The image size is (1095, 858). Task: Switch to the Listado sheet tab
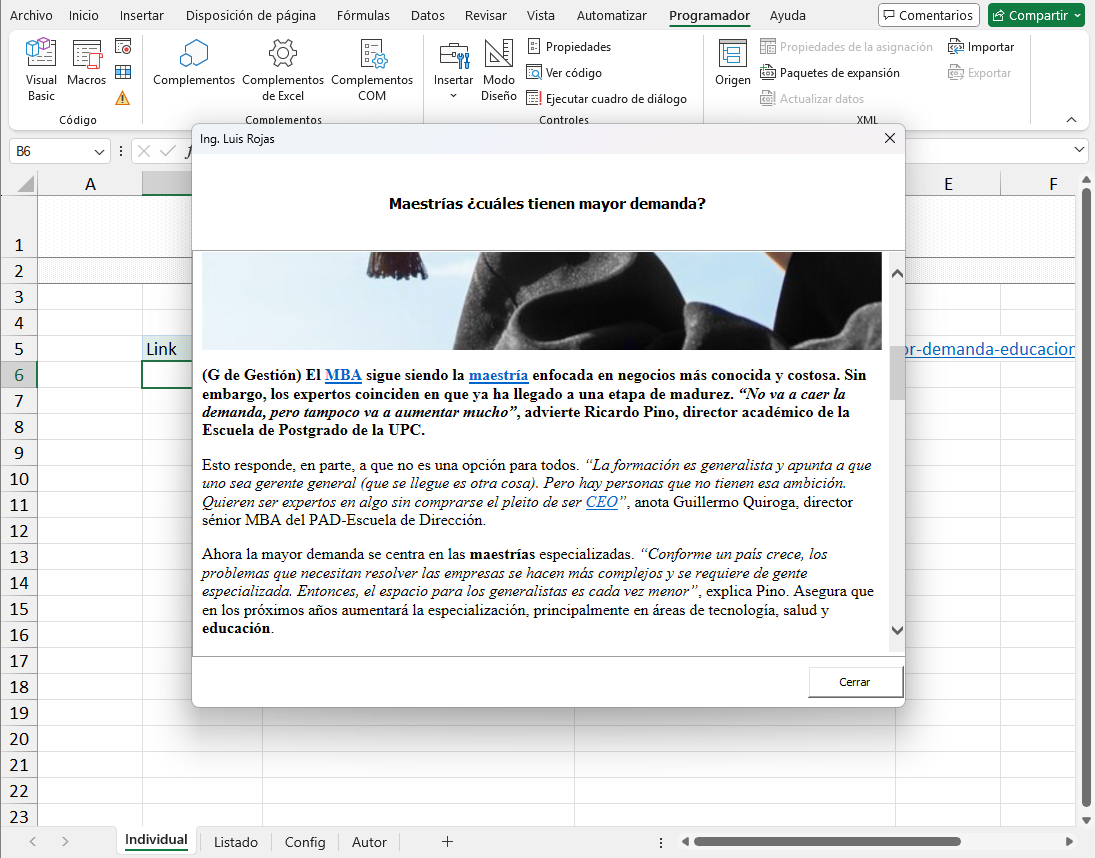point(236,842)
